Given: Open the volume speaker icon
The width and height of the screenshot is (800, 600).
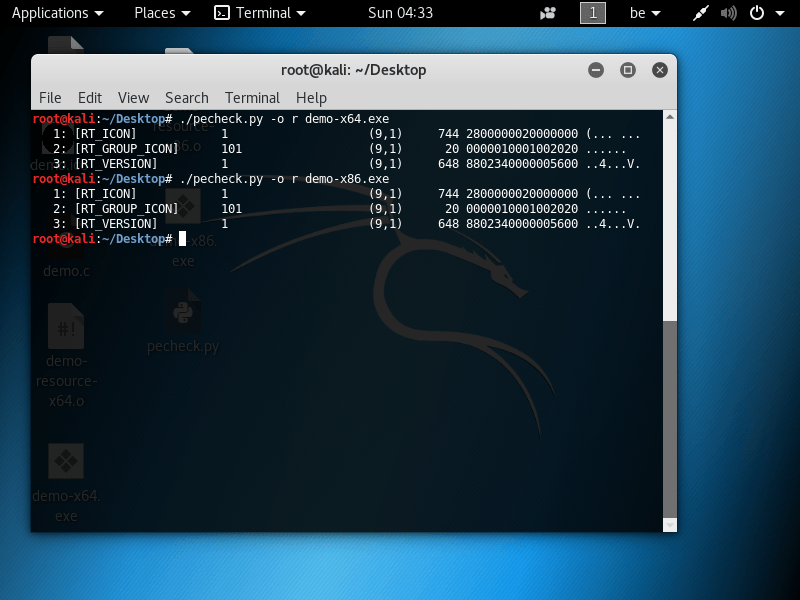Looking at the screenshot, I should [x=729, y=13].
